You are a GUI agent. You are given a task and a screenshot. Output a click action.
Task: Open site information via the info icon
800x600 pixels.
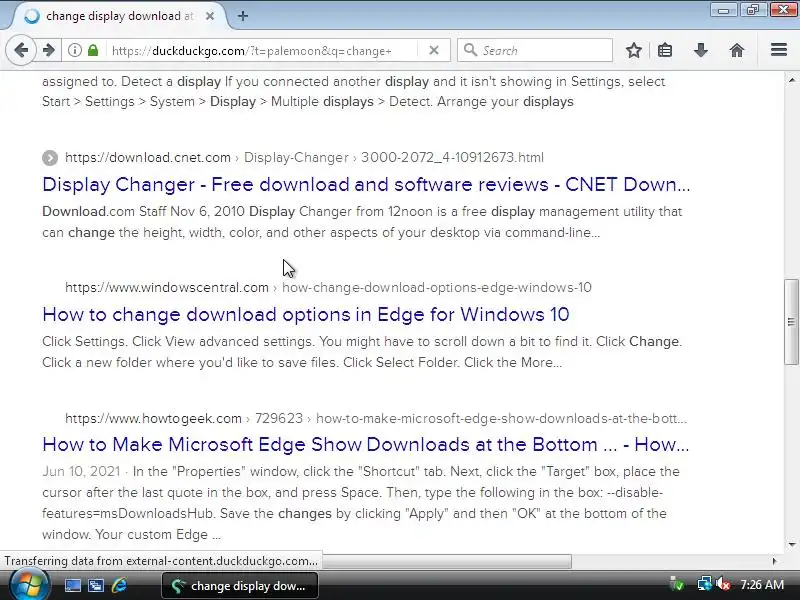tap(74, 50)
